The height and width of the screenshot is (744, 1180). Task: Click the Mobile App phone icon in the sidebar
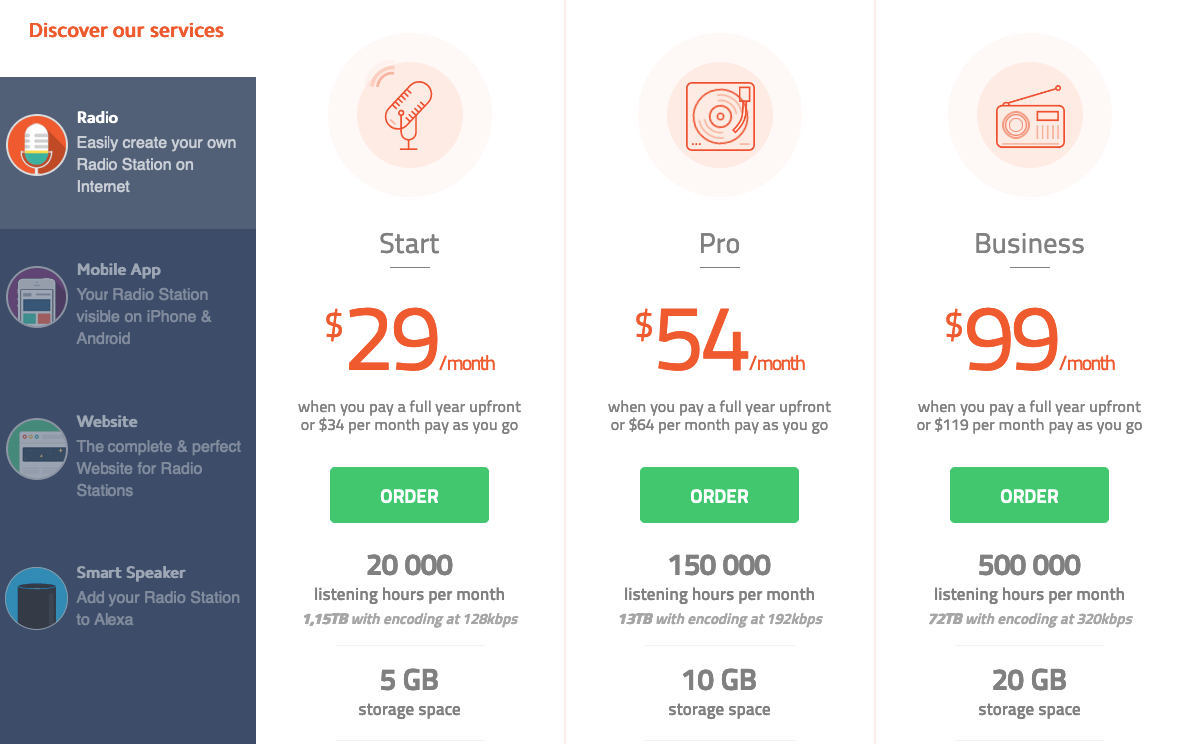click(36, 296)
